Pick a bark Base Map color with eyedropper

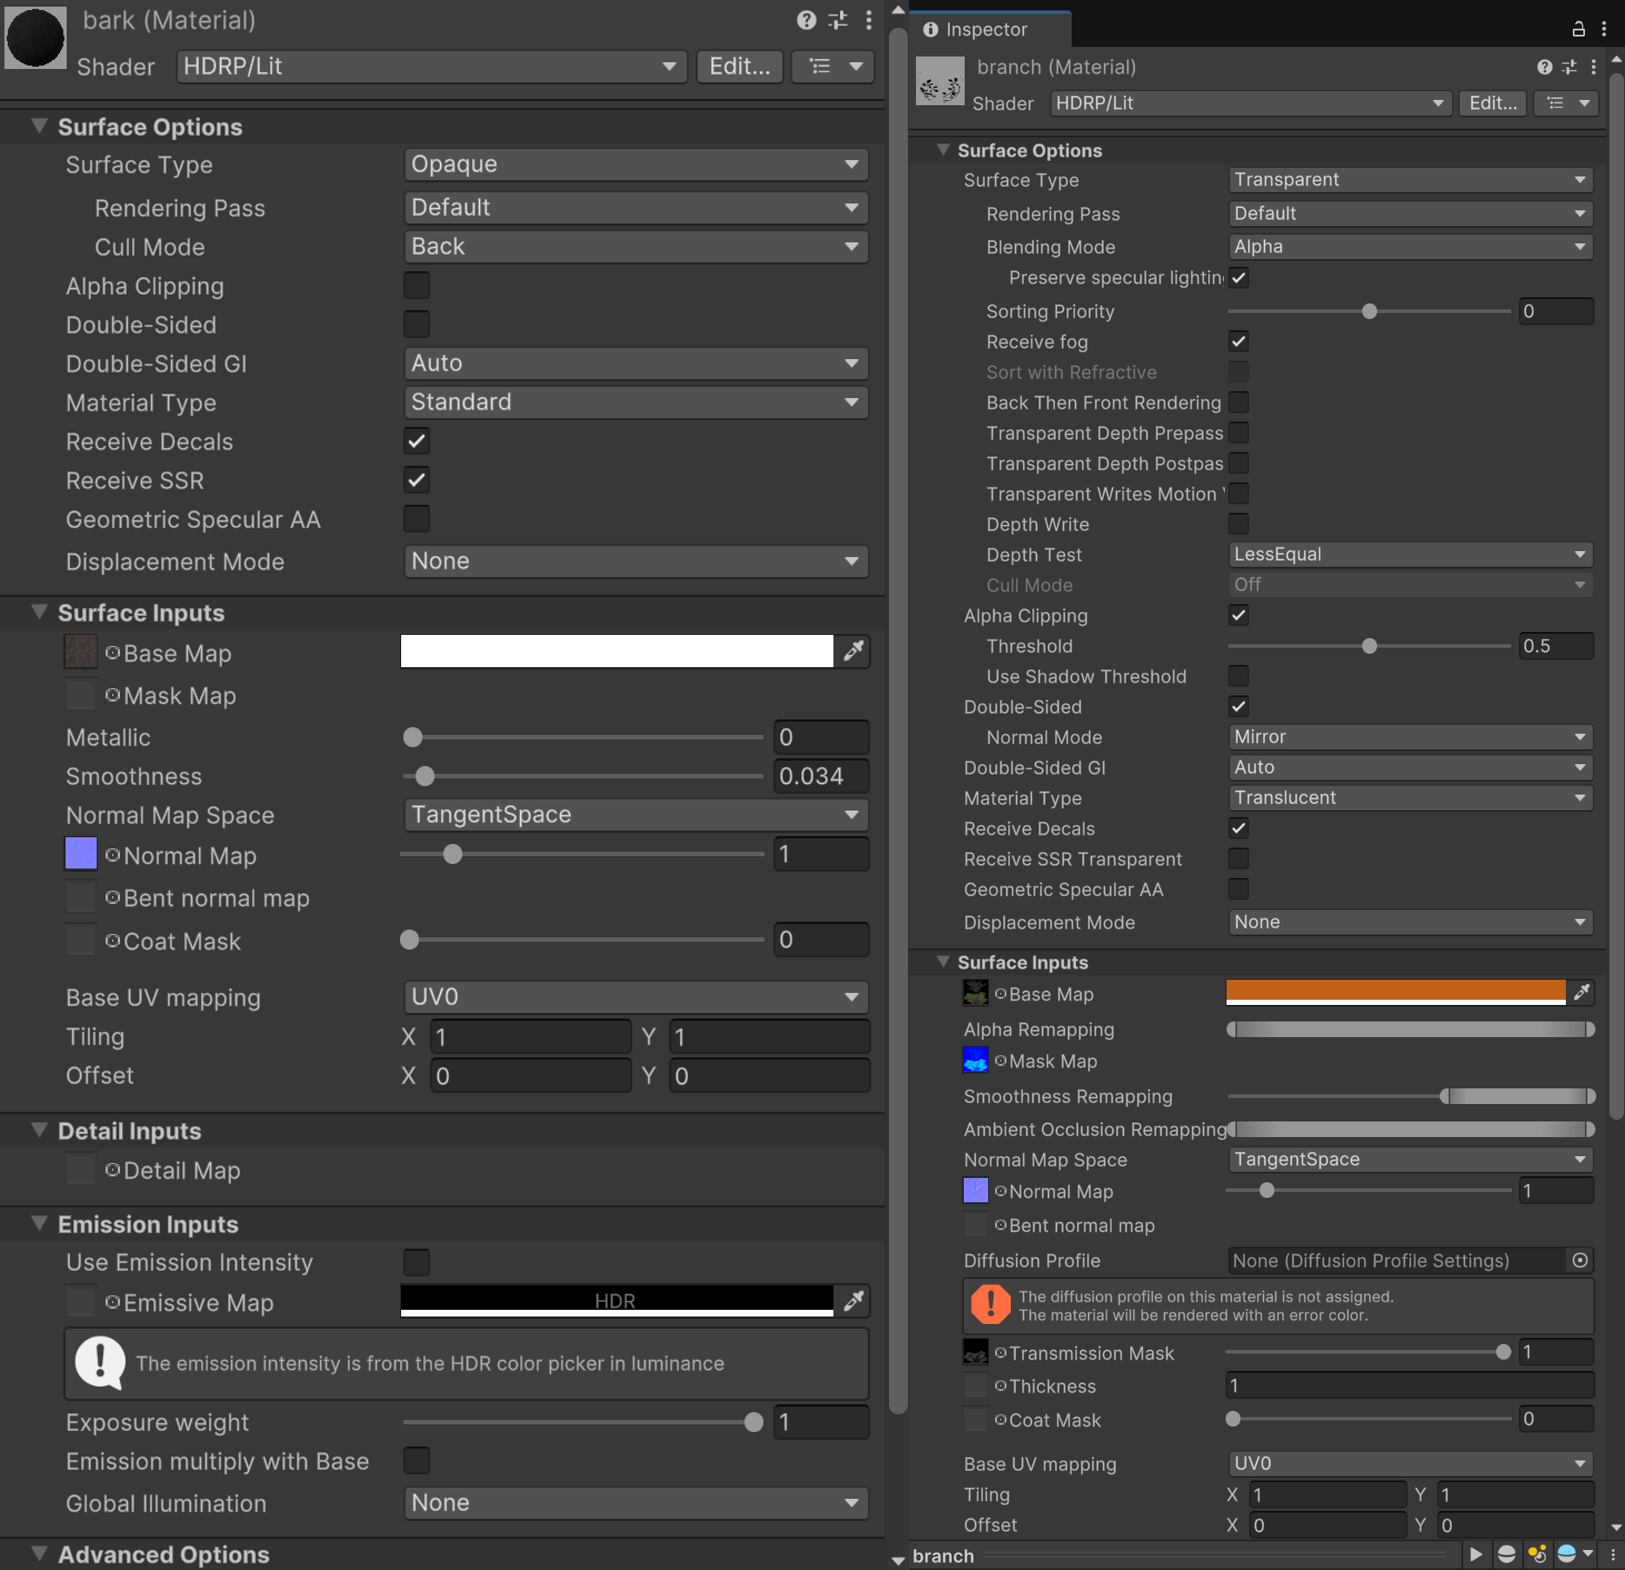point(854,651)
